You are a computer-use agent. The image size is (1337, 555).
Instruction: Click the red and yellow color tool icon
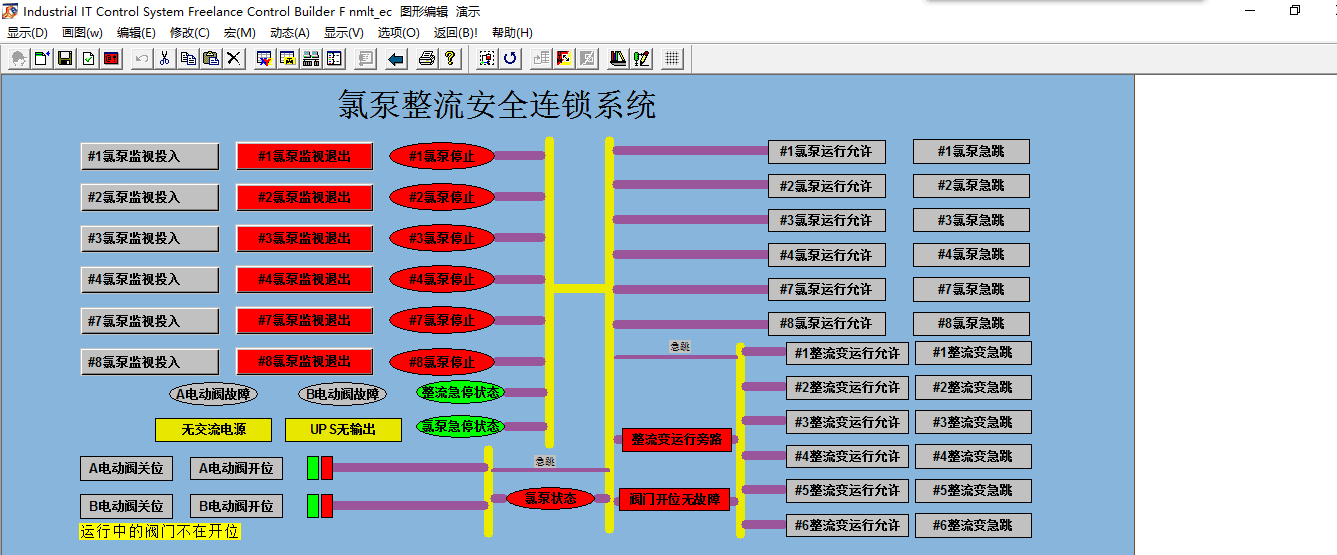pos(564,59)
